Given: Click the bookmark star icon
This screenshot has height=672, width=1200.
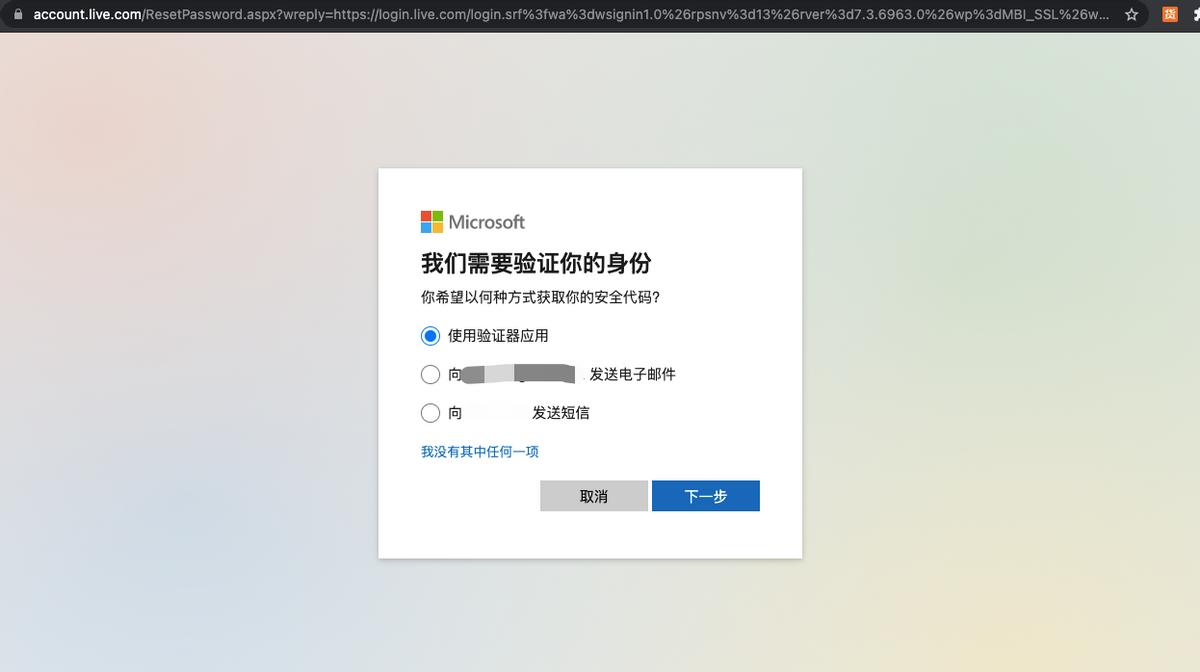Looking at the screenshot, I should [x=1131, y=15].
